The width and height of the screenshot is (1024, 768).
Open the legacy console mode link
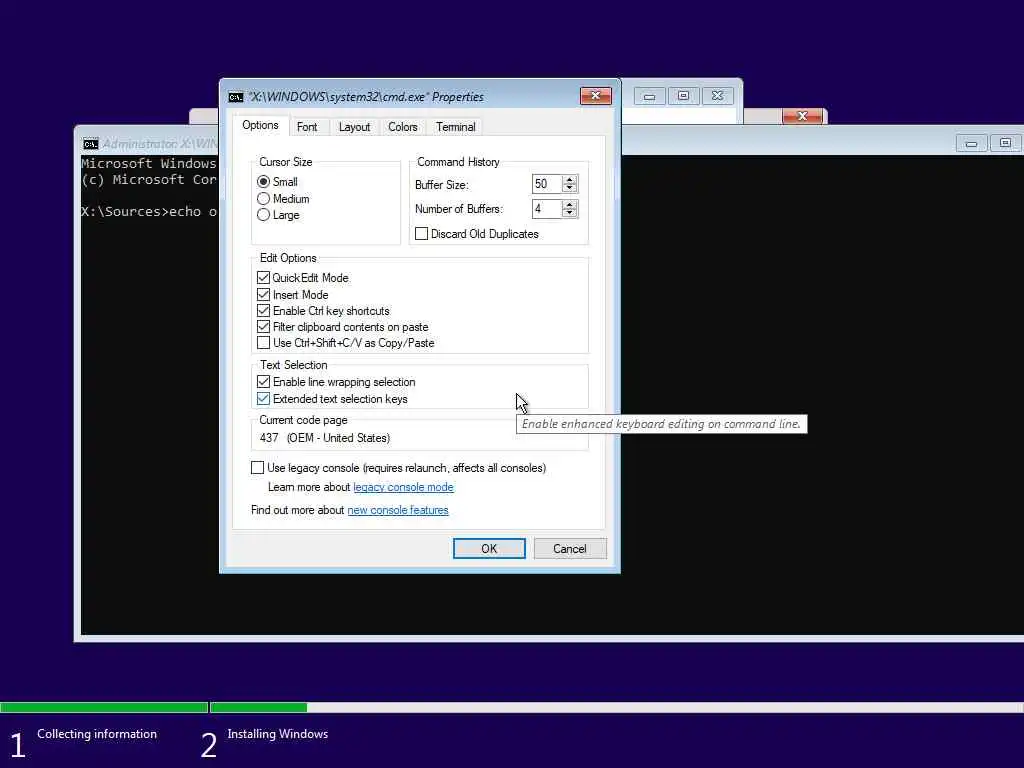pos(403,487)
